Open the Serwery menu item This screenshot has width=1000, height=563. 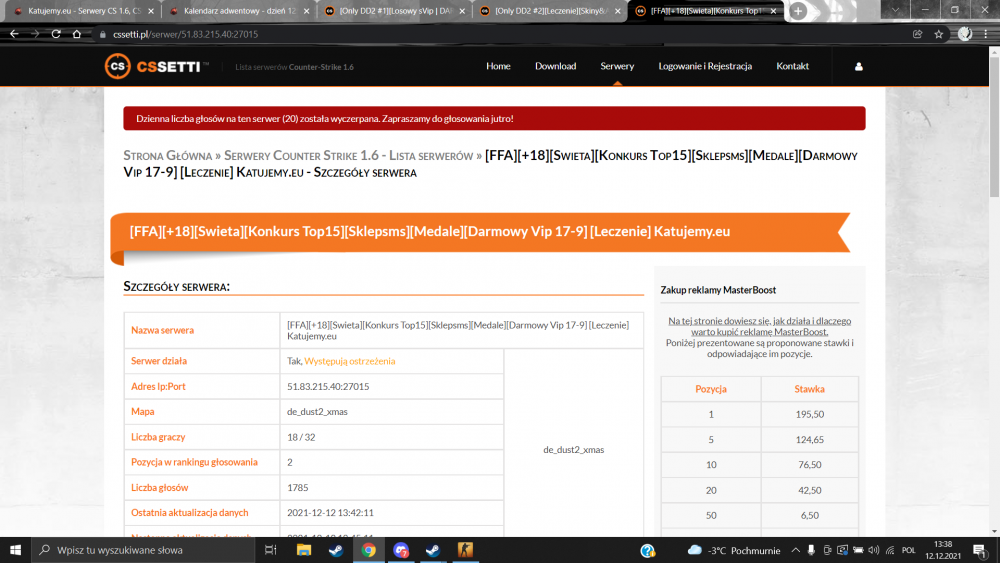click(617, 66)
